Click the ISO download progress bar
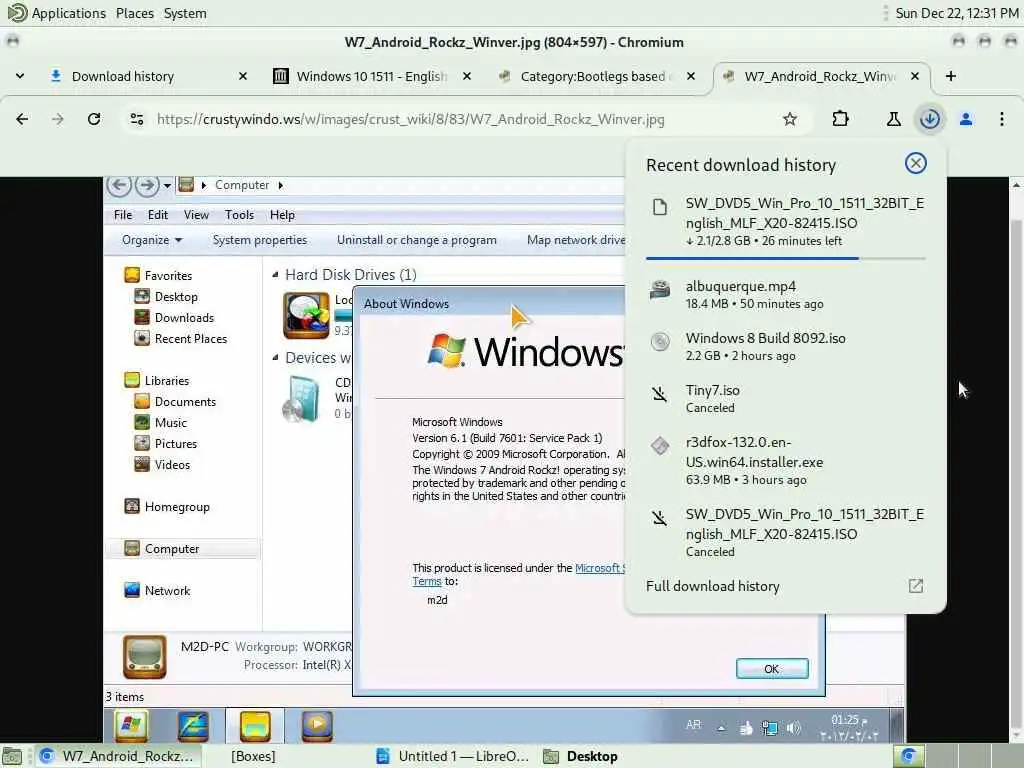Viewport: 1024px width, 768px height. coord(786,259)
